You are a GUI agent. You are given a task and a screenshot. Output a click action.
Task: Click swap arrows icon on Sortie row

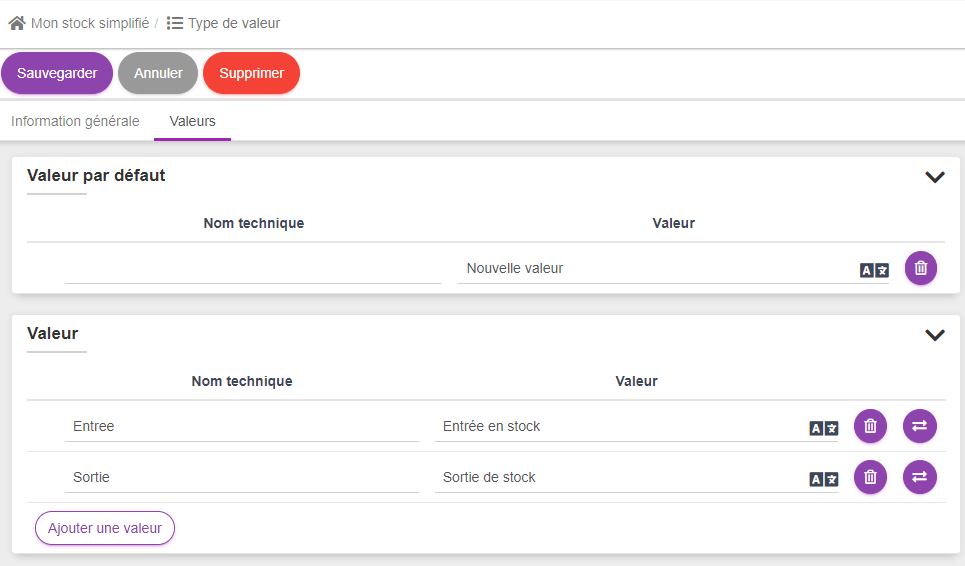click(920, 477)
